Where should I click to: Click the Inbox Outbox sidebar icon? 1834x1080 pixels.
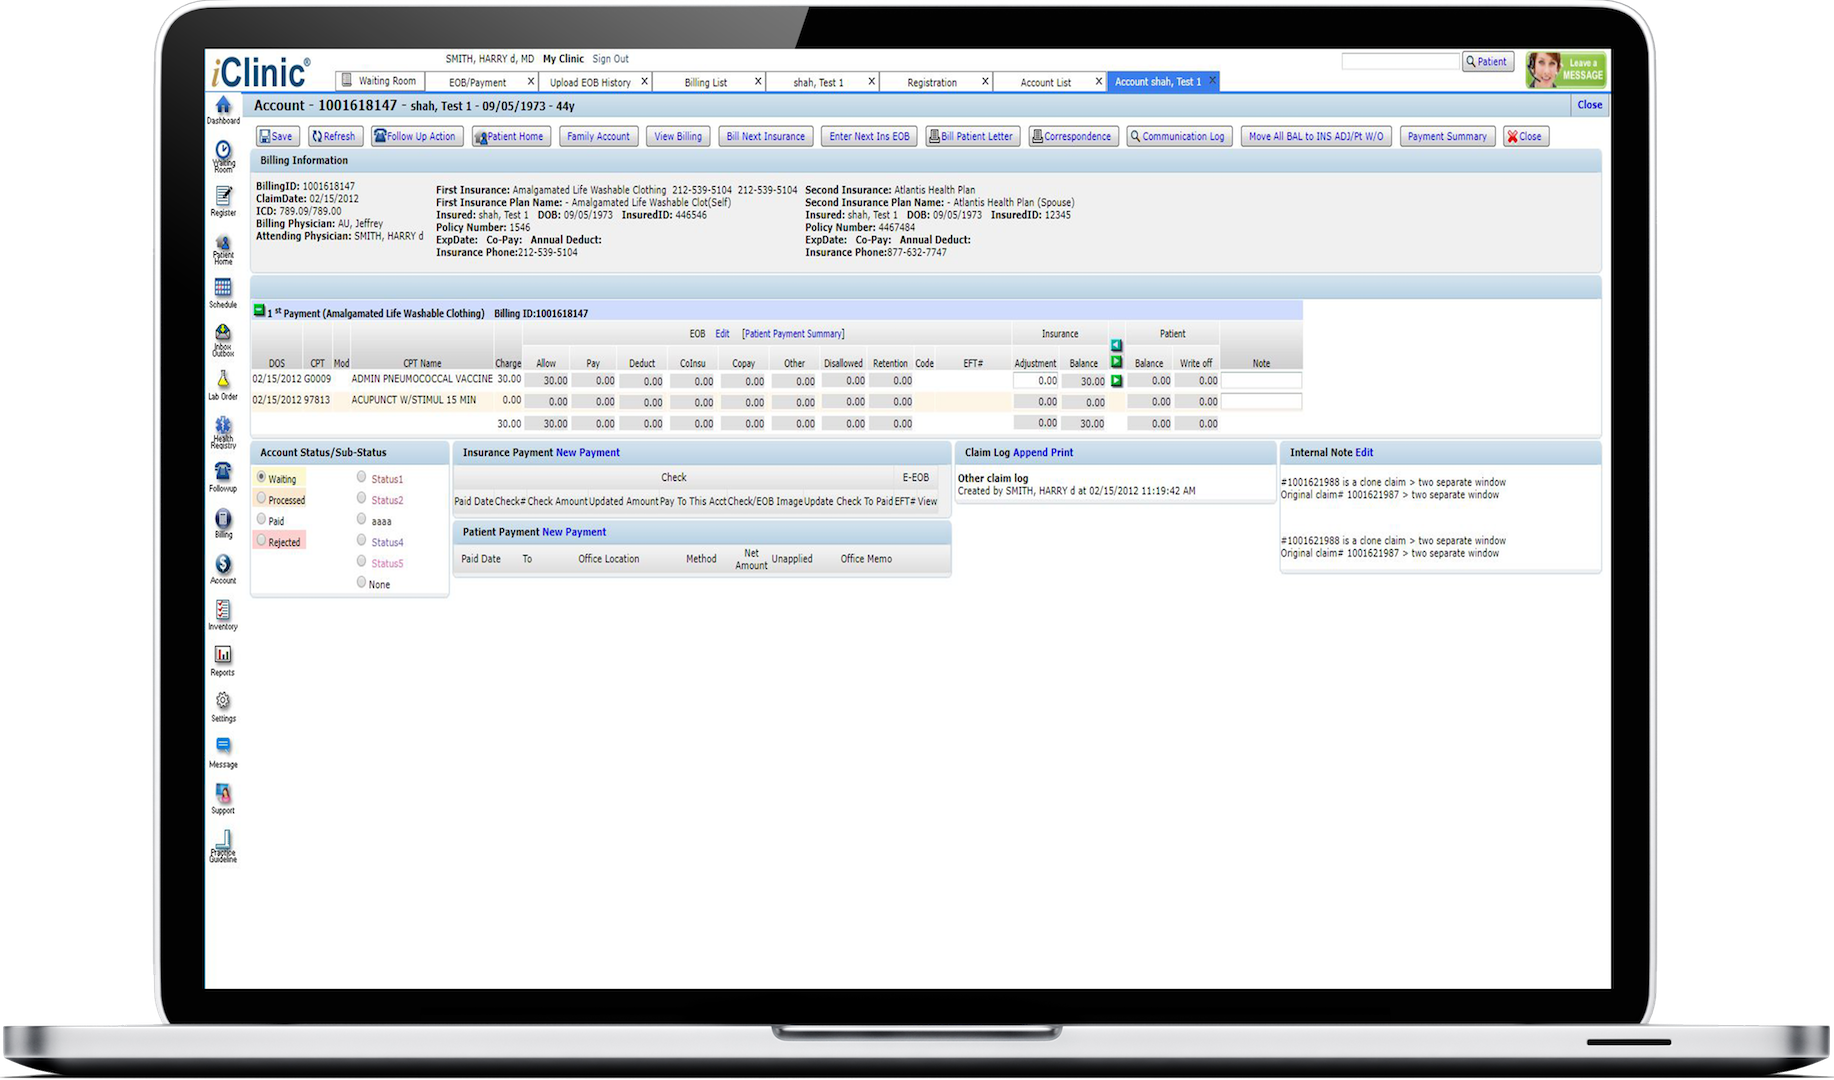[x=223, y=334]
